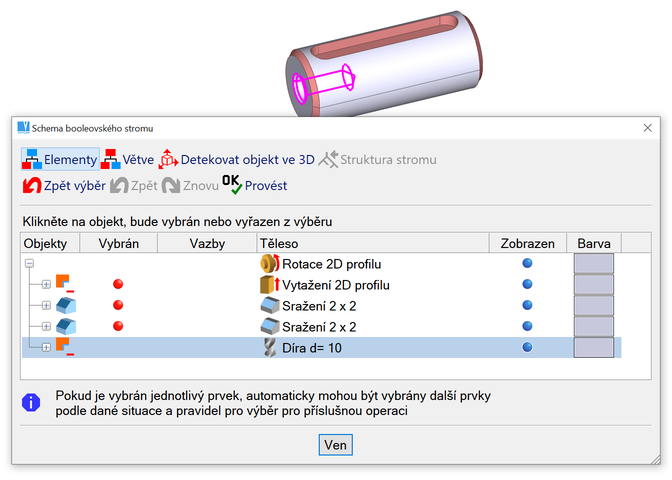Viewport: 672px width, 480px height.
Task: Click the Zpět výběr undo icon
Action: [x=31, y=185]
